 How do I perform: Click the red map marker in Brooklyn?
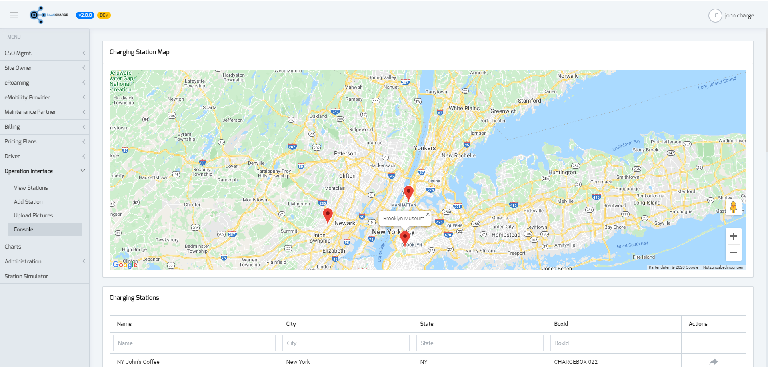tap(405, 238)
